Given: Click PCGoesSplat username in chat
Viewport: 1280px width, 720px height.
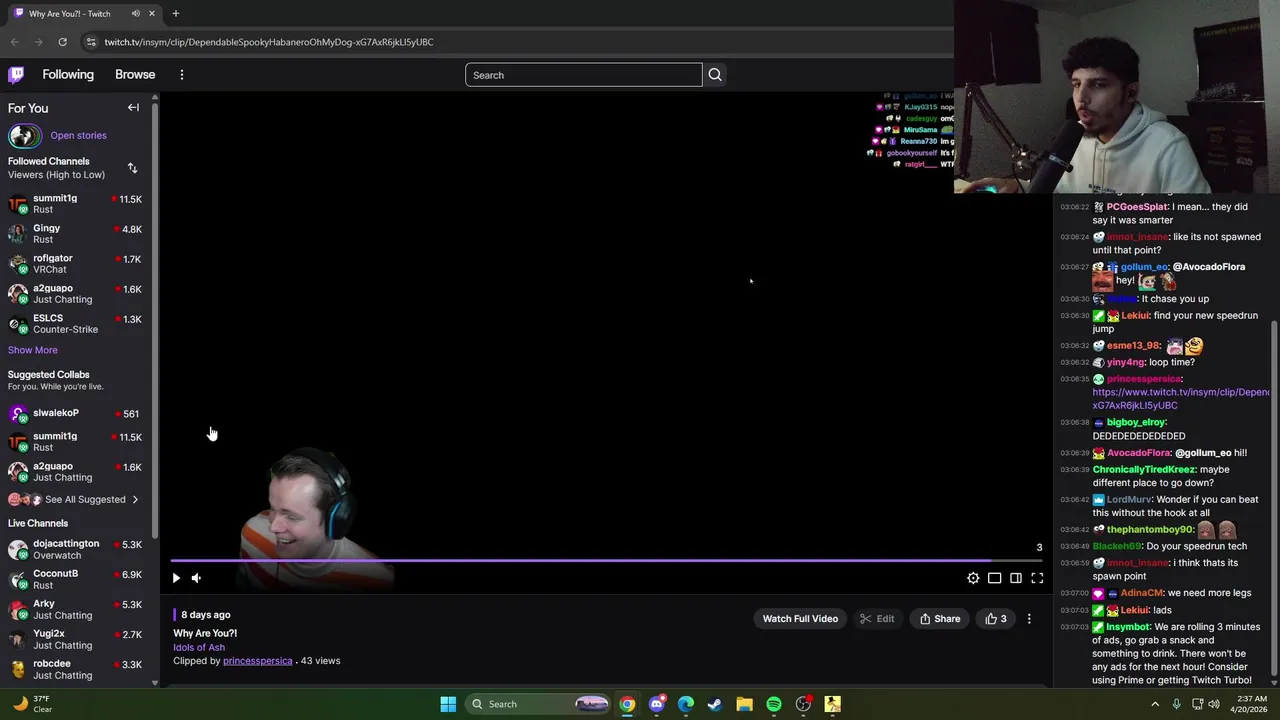Looking at the screenshot, I should click(x=1136, y=207).
